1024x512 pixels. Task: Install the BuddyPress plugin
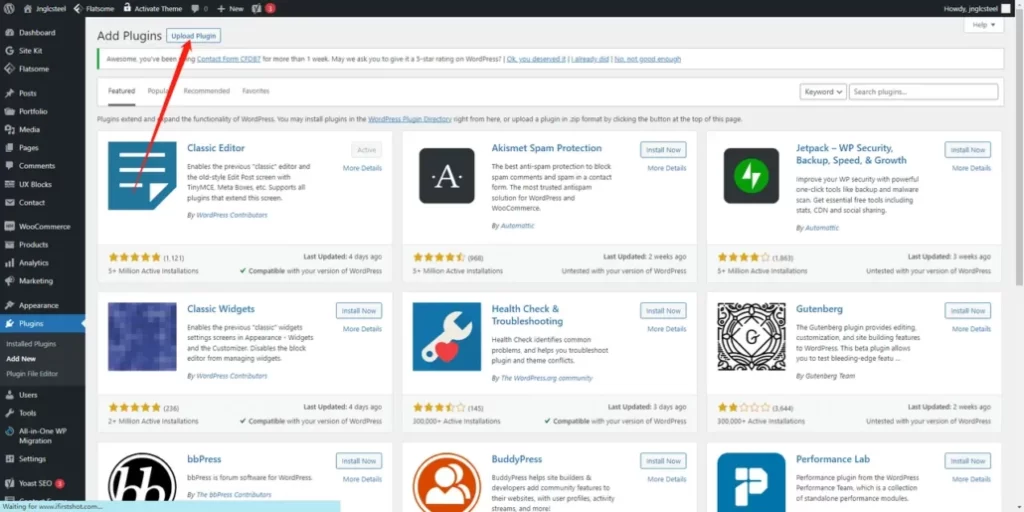(663, 461)
